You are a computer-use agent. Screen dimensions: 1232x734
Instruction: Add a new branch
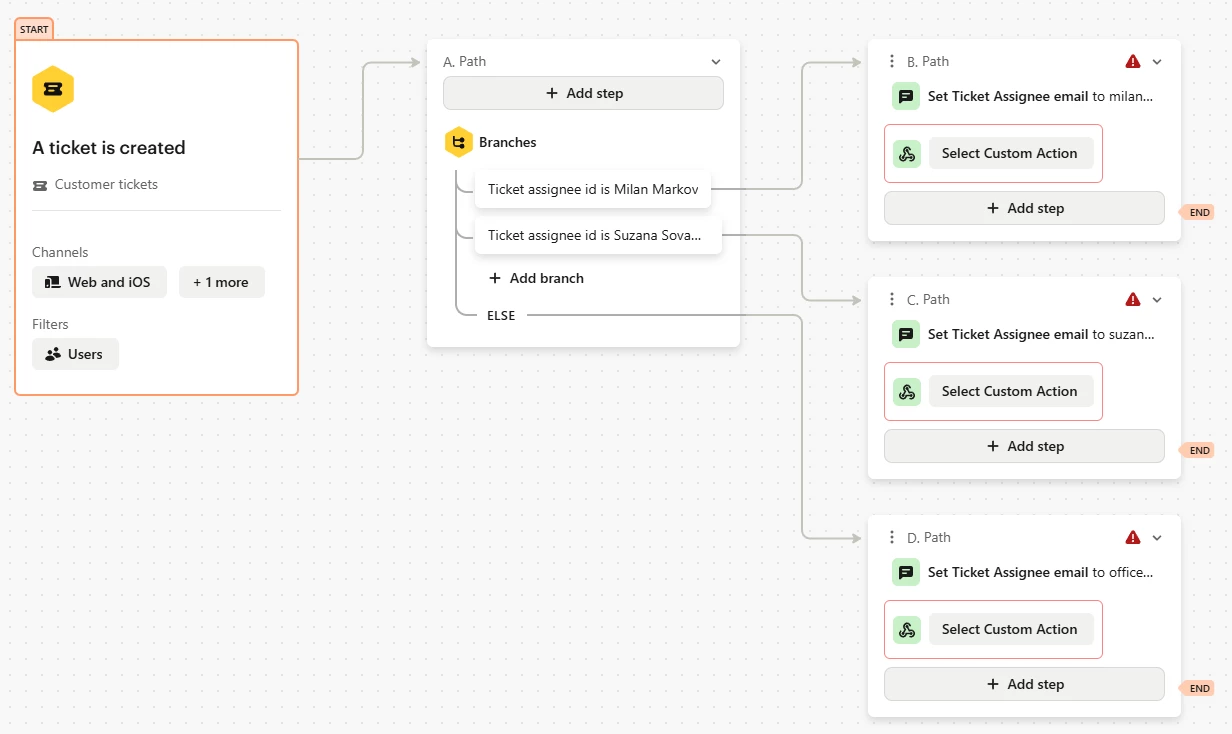pos(536,278)
